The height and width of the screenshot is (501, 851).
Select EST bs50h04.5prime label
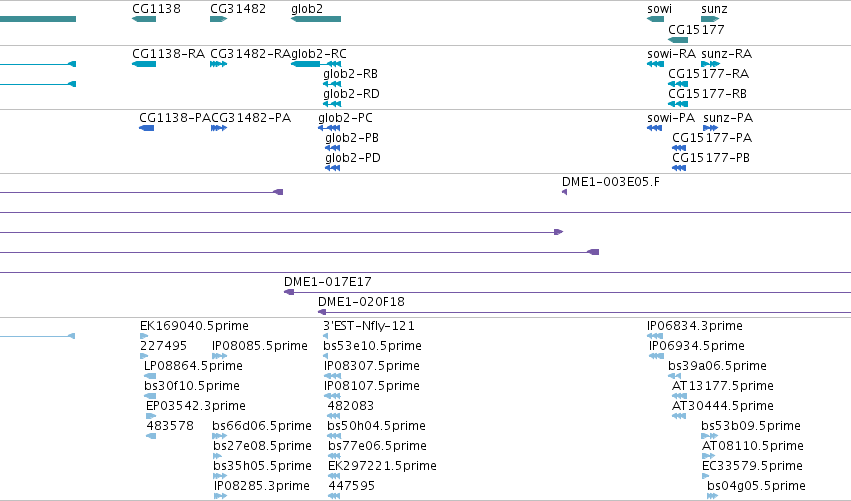click(x=377, y=427)
